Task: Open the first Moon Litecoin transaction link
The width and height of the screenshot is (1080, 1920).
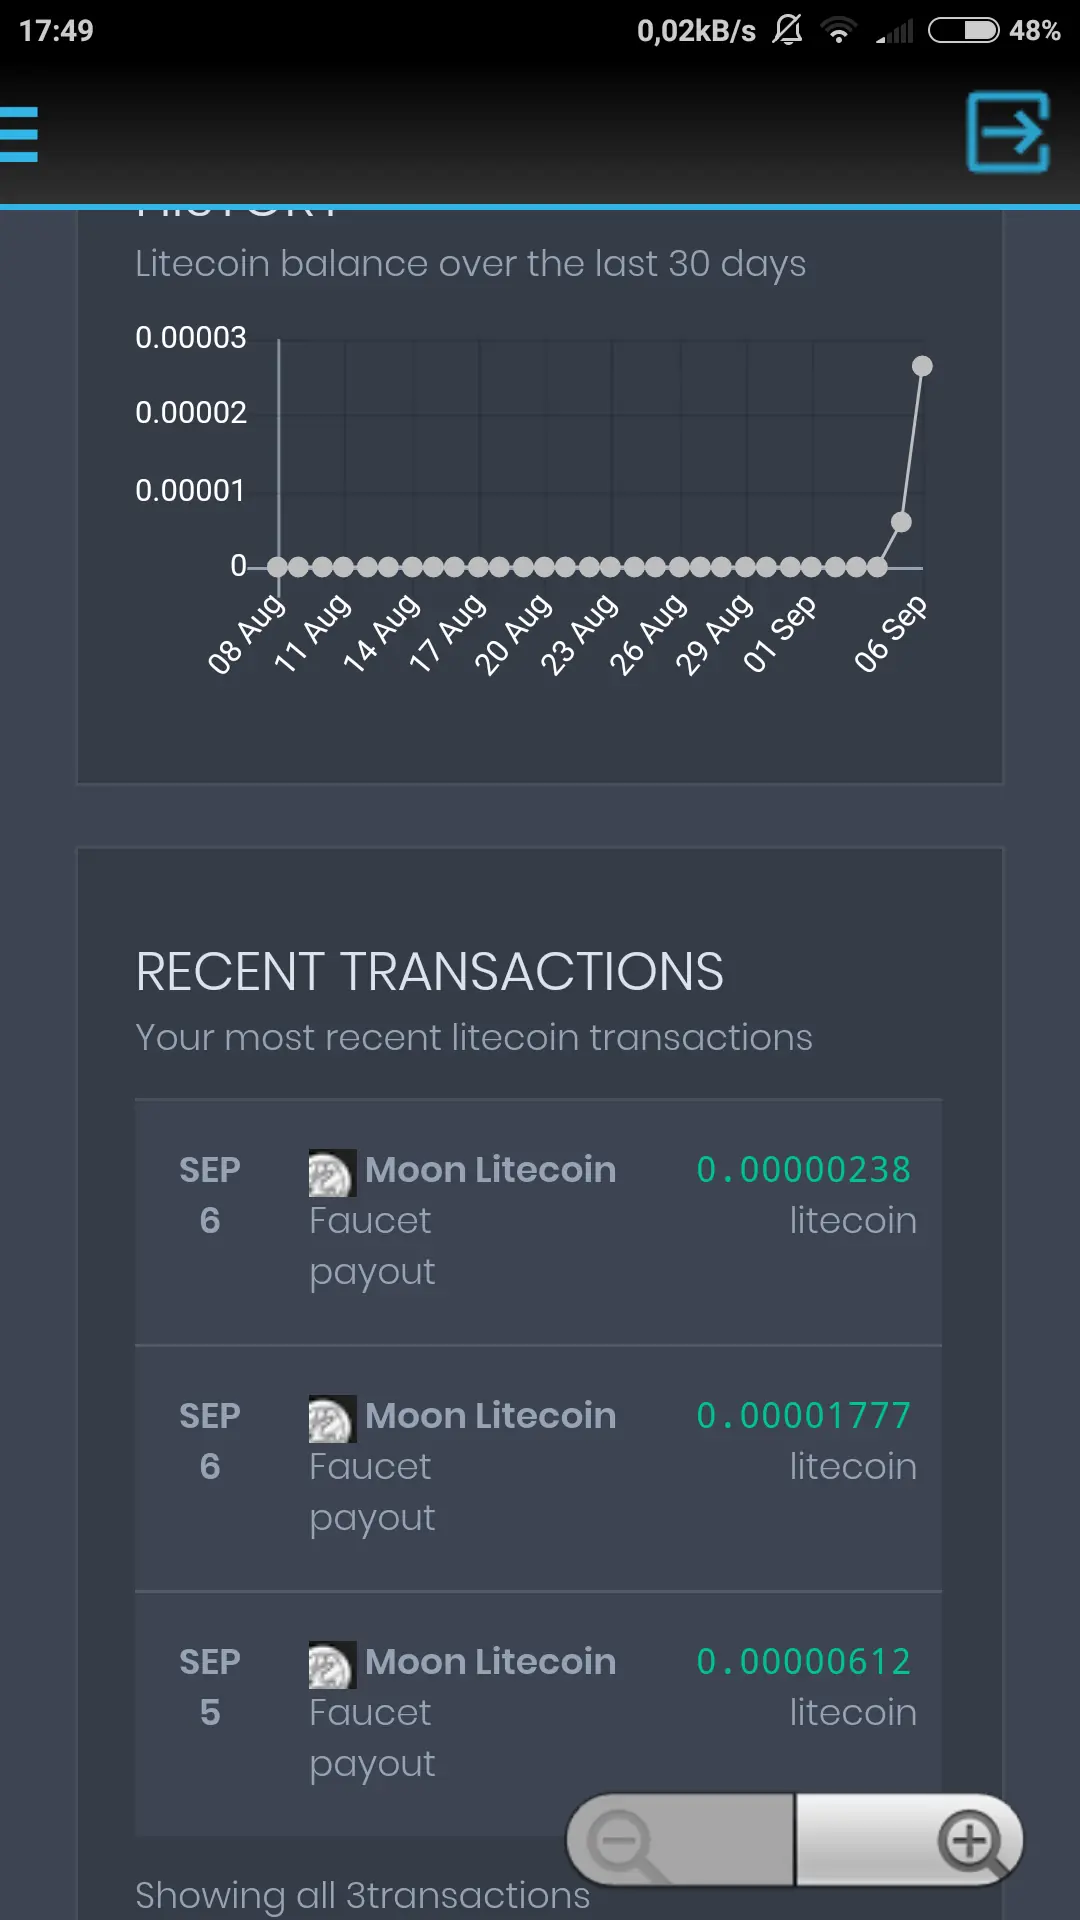Action: (490, 1170)
